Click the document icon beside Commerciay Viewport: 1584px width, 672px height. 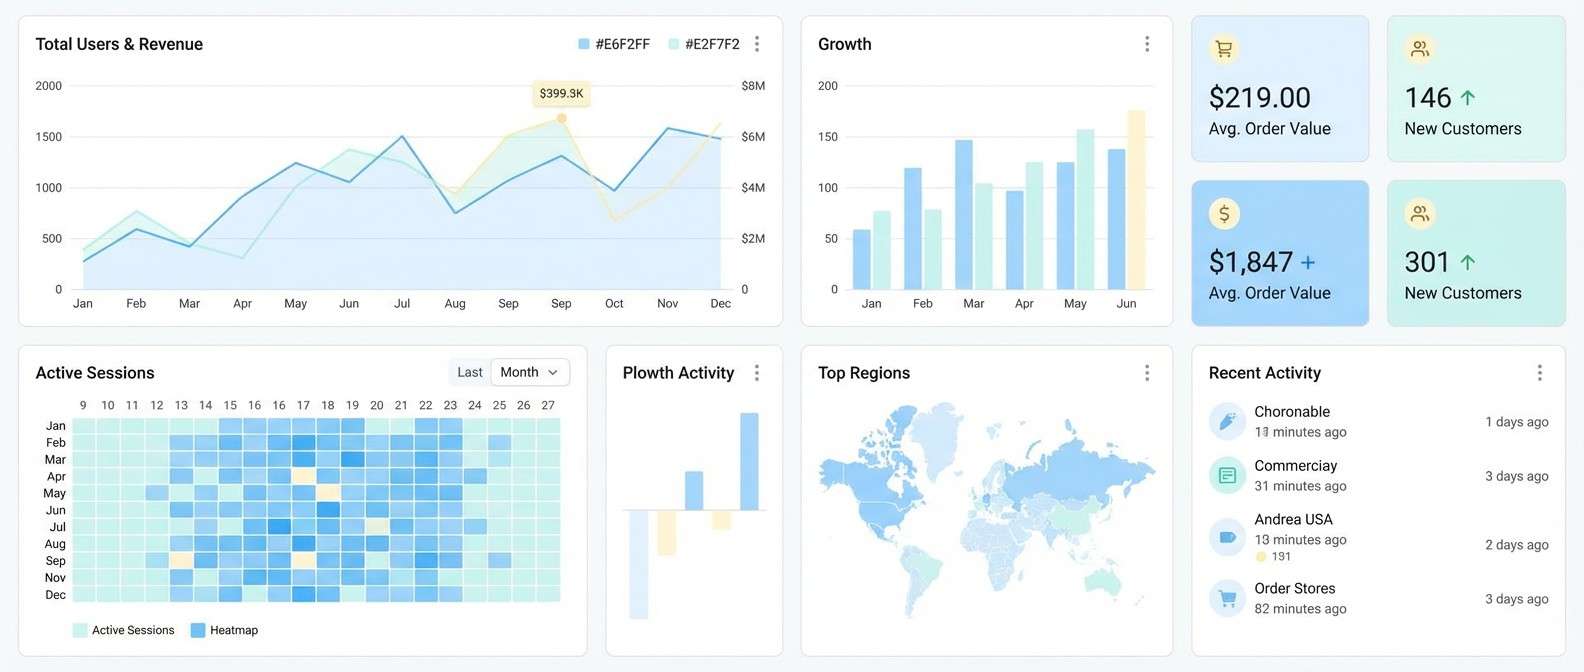pos(1227,475)
